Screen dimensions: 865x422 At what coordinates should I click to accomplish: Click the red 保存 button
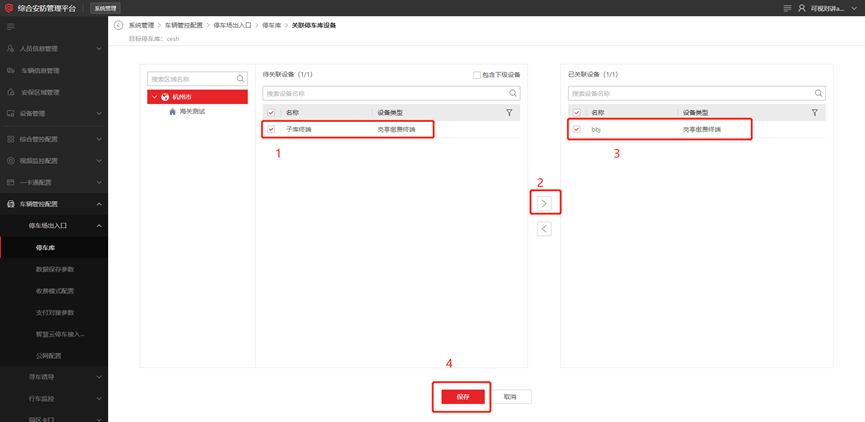[463, 397]
